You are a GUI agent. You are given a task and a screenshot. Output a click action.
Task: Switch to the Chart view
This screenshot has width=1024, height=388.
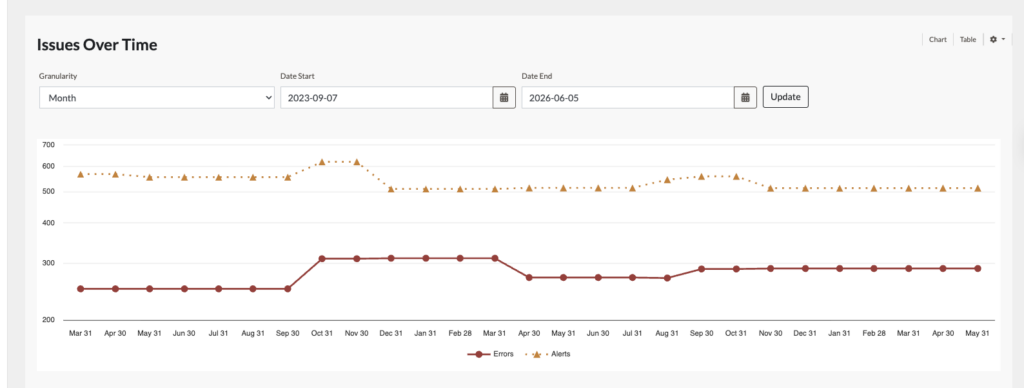(x=938, y=39)
